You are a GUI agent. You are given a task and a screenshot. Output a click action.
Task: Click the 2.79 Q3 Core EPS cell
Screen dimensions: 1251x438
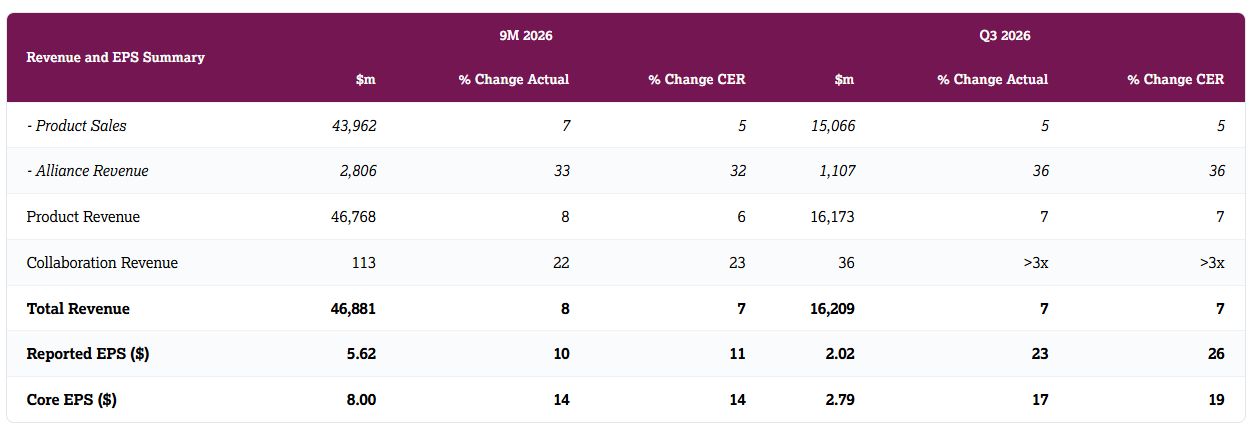[839, 400]
